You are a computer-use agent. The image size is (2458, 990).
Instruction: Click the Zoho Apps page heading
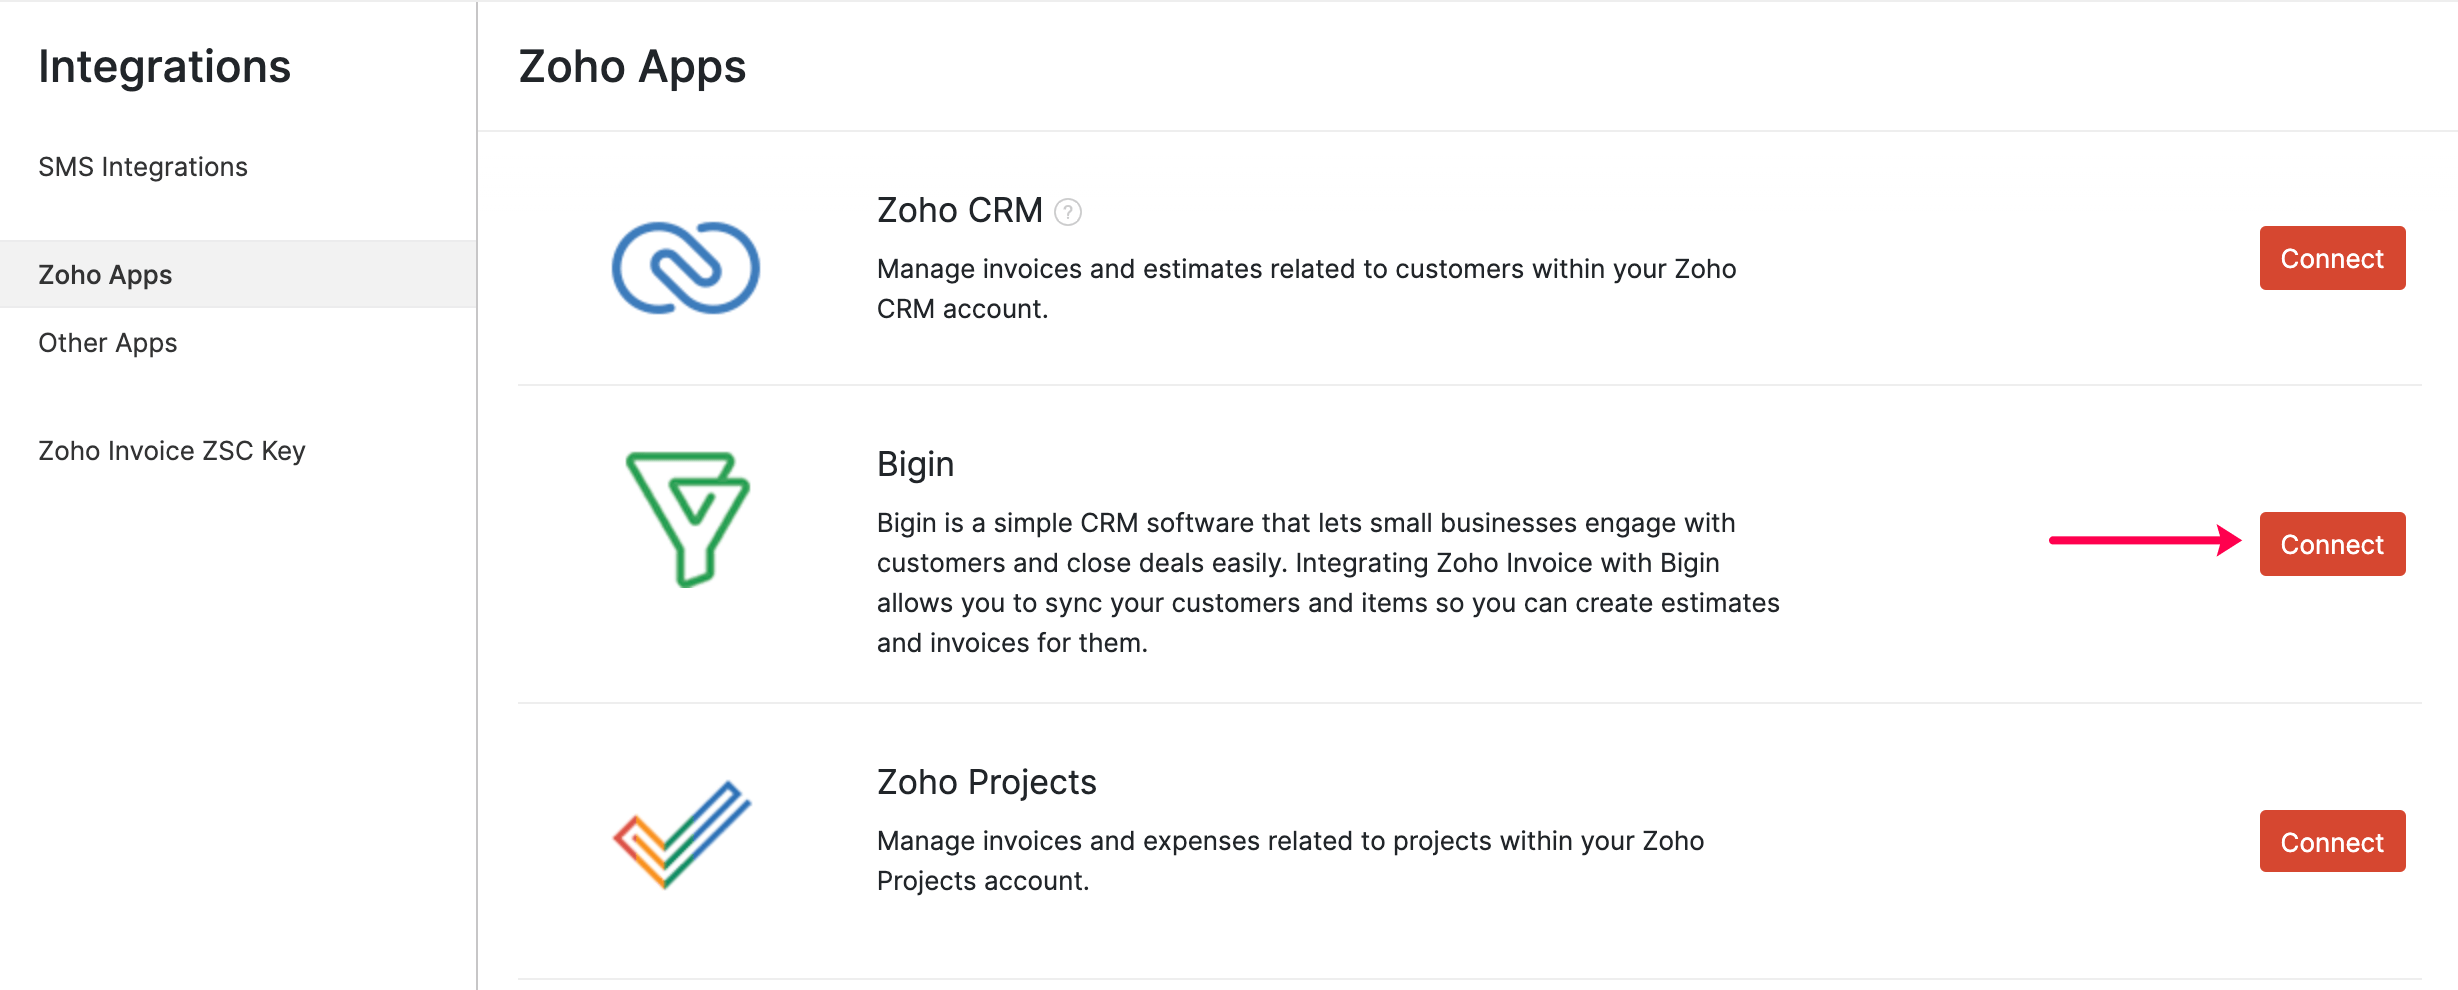pyautogui.click(x=632, y=67)
